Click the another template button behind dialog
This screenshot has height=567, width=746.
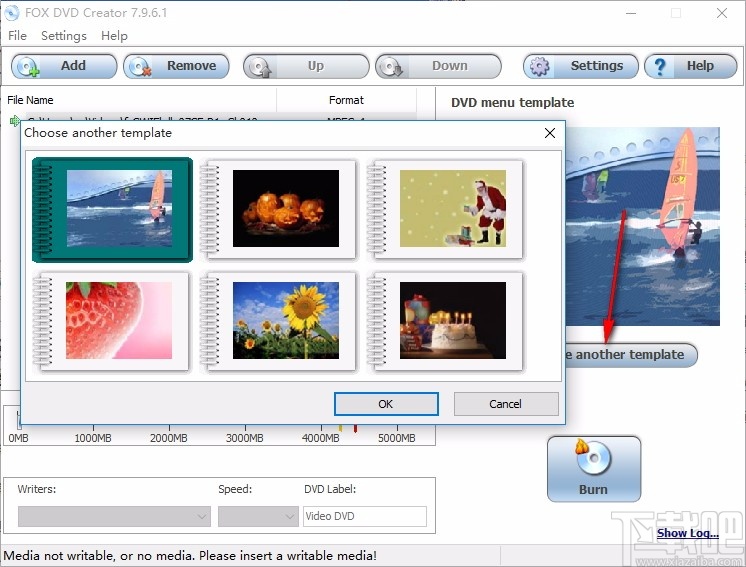click(x=631, y=355)
